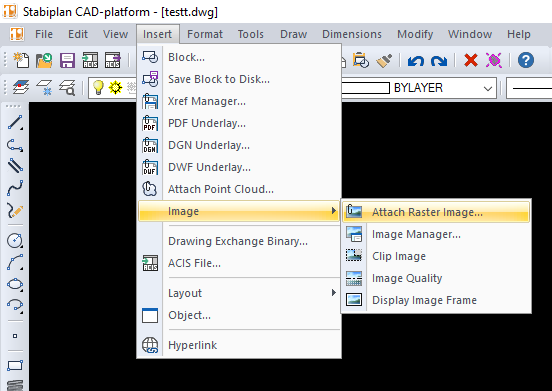552x391 pixels.
Task: Click the blue Undo arrow
Action: tap(416, 61)
